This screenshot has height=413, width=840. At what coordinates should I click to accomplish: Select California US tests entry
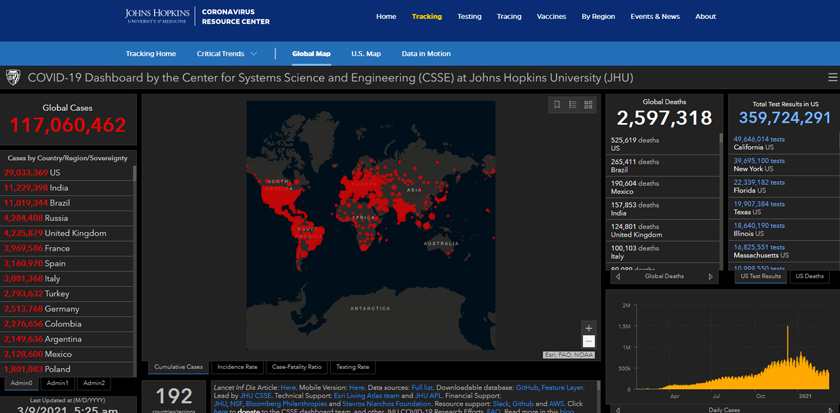782,143
